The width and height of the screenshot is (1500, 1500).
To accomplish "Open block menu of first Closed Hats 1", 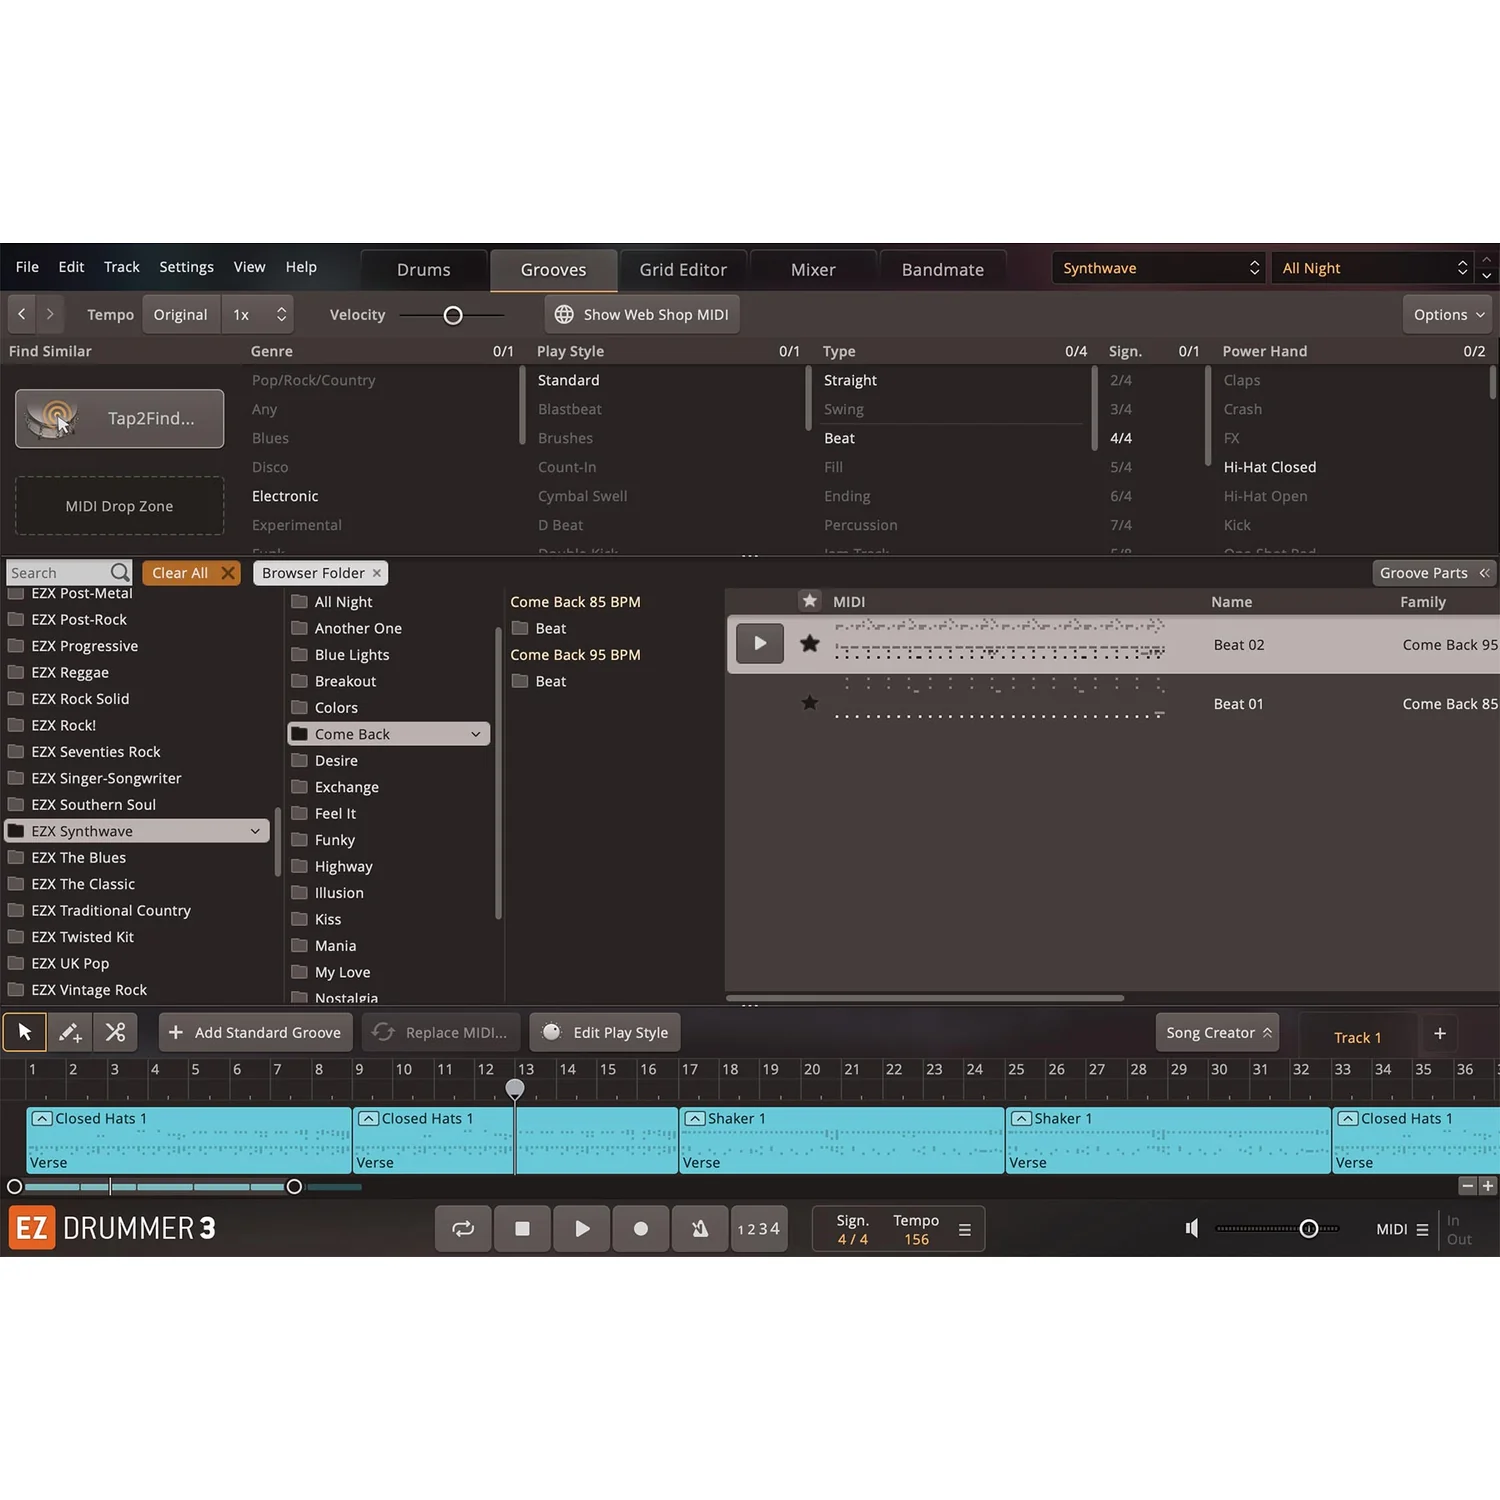I will pos(42,1119).
